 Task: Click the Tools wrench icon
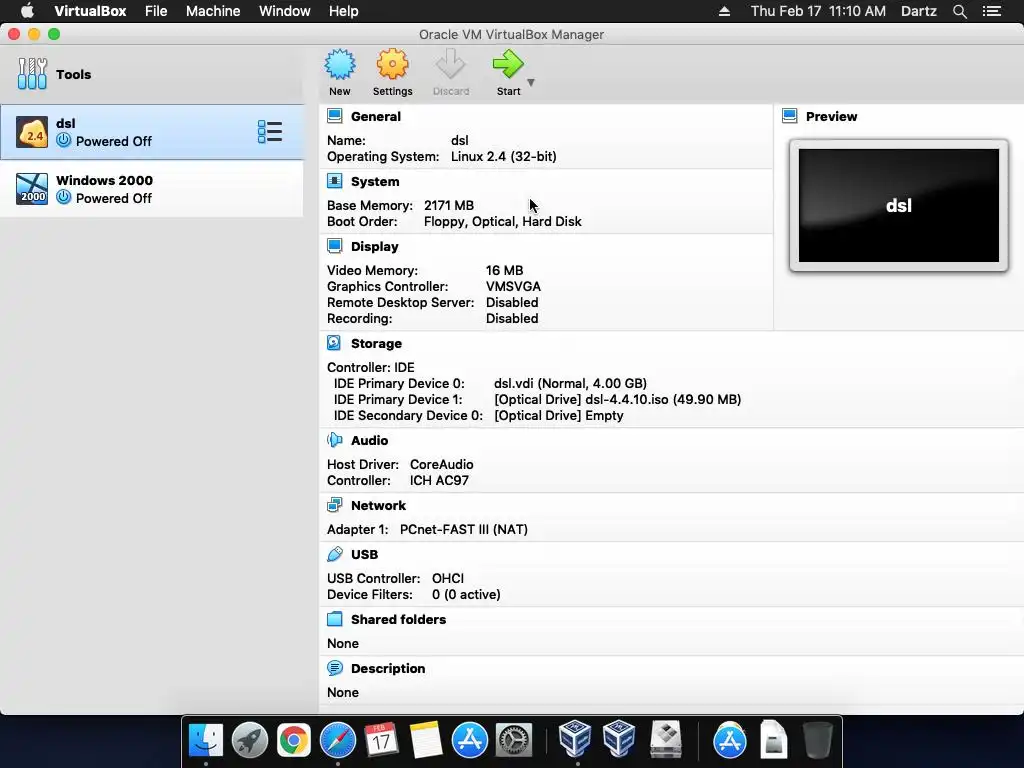(x=32, y=74)
